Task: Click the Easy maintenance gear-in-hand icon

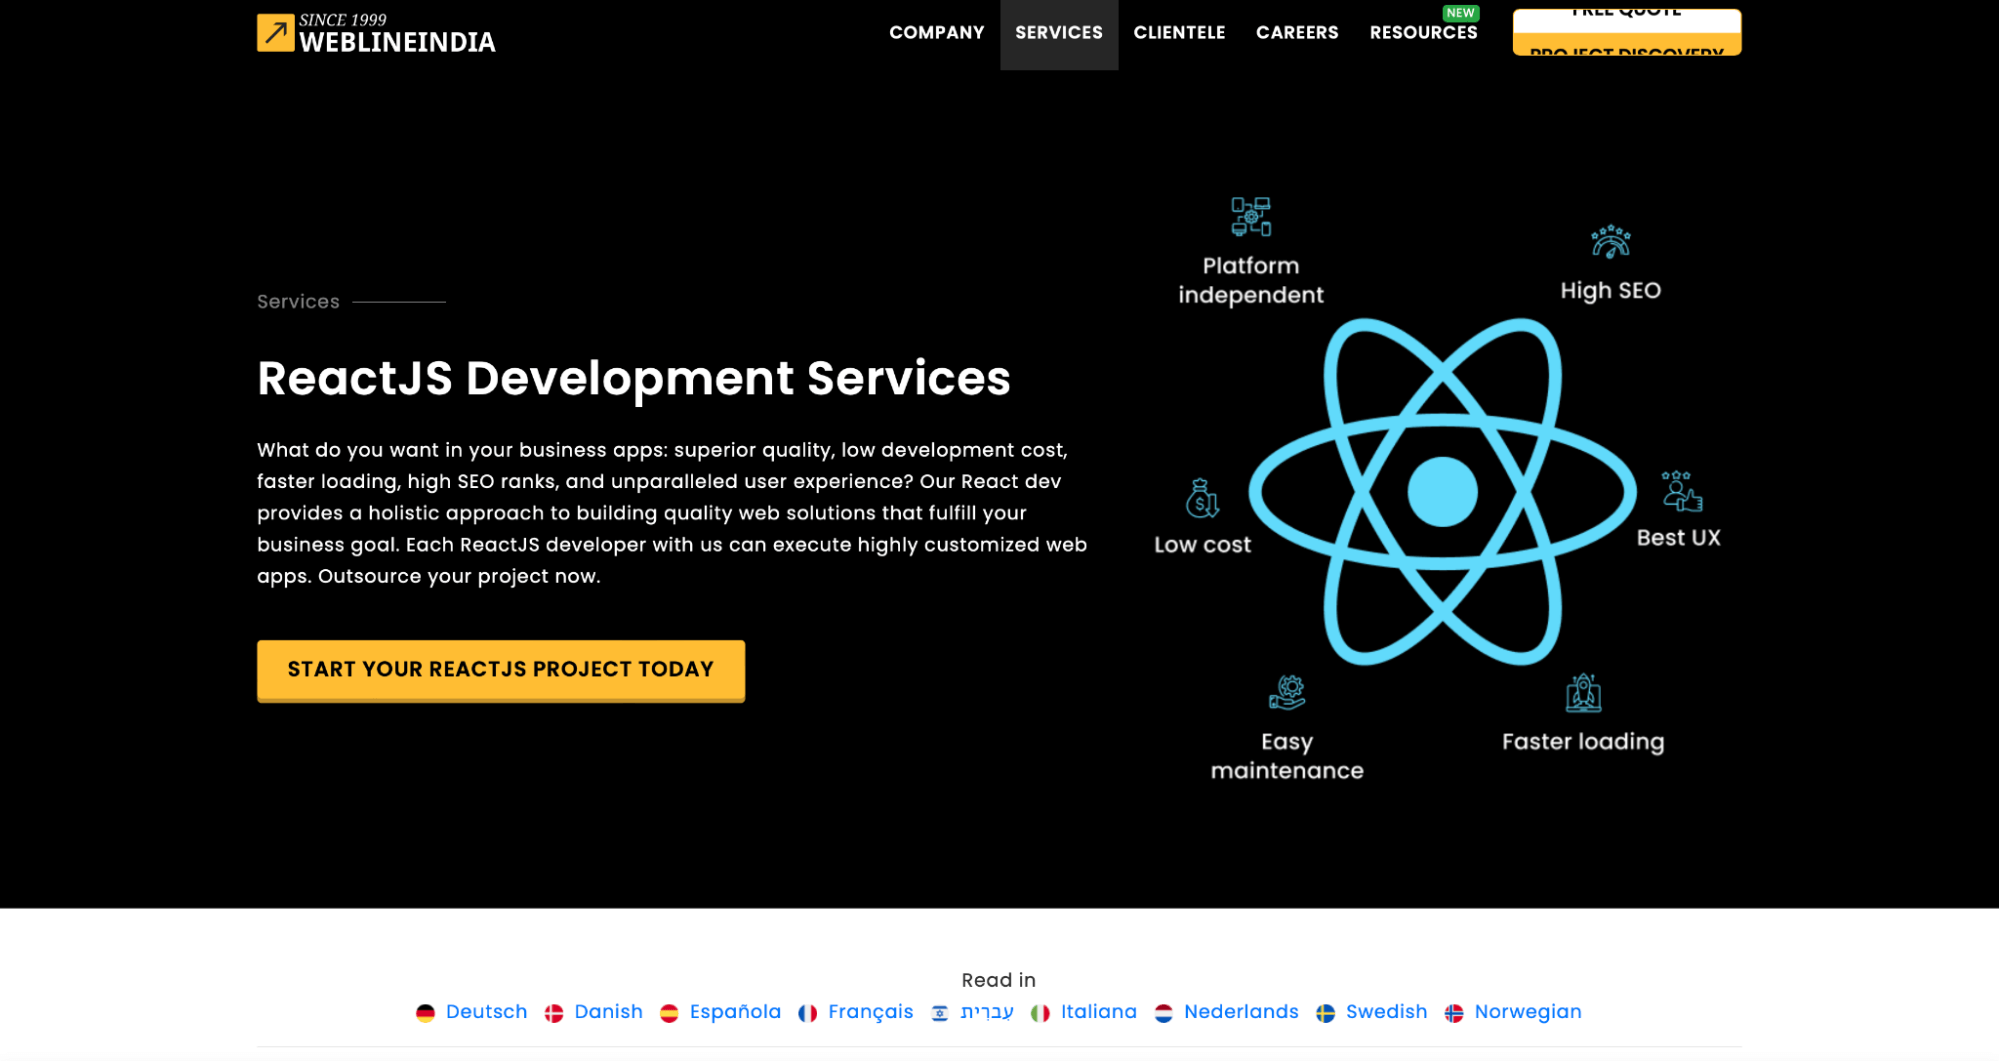Action: click(x=1288, y=692)
